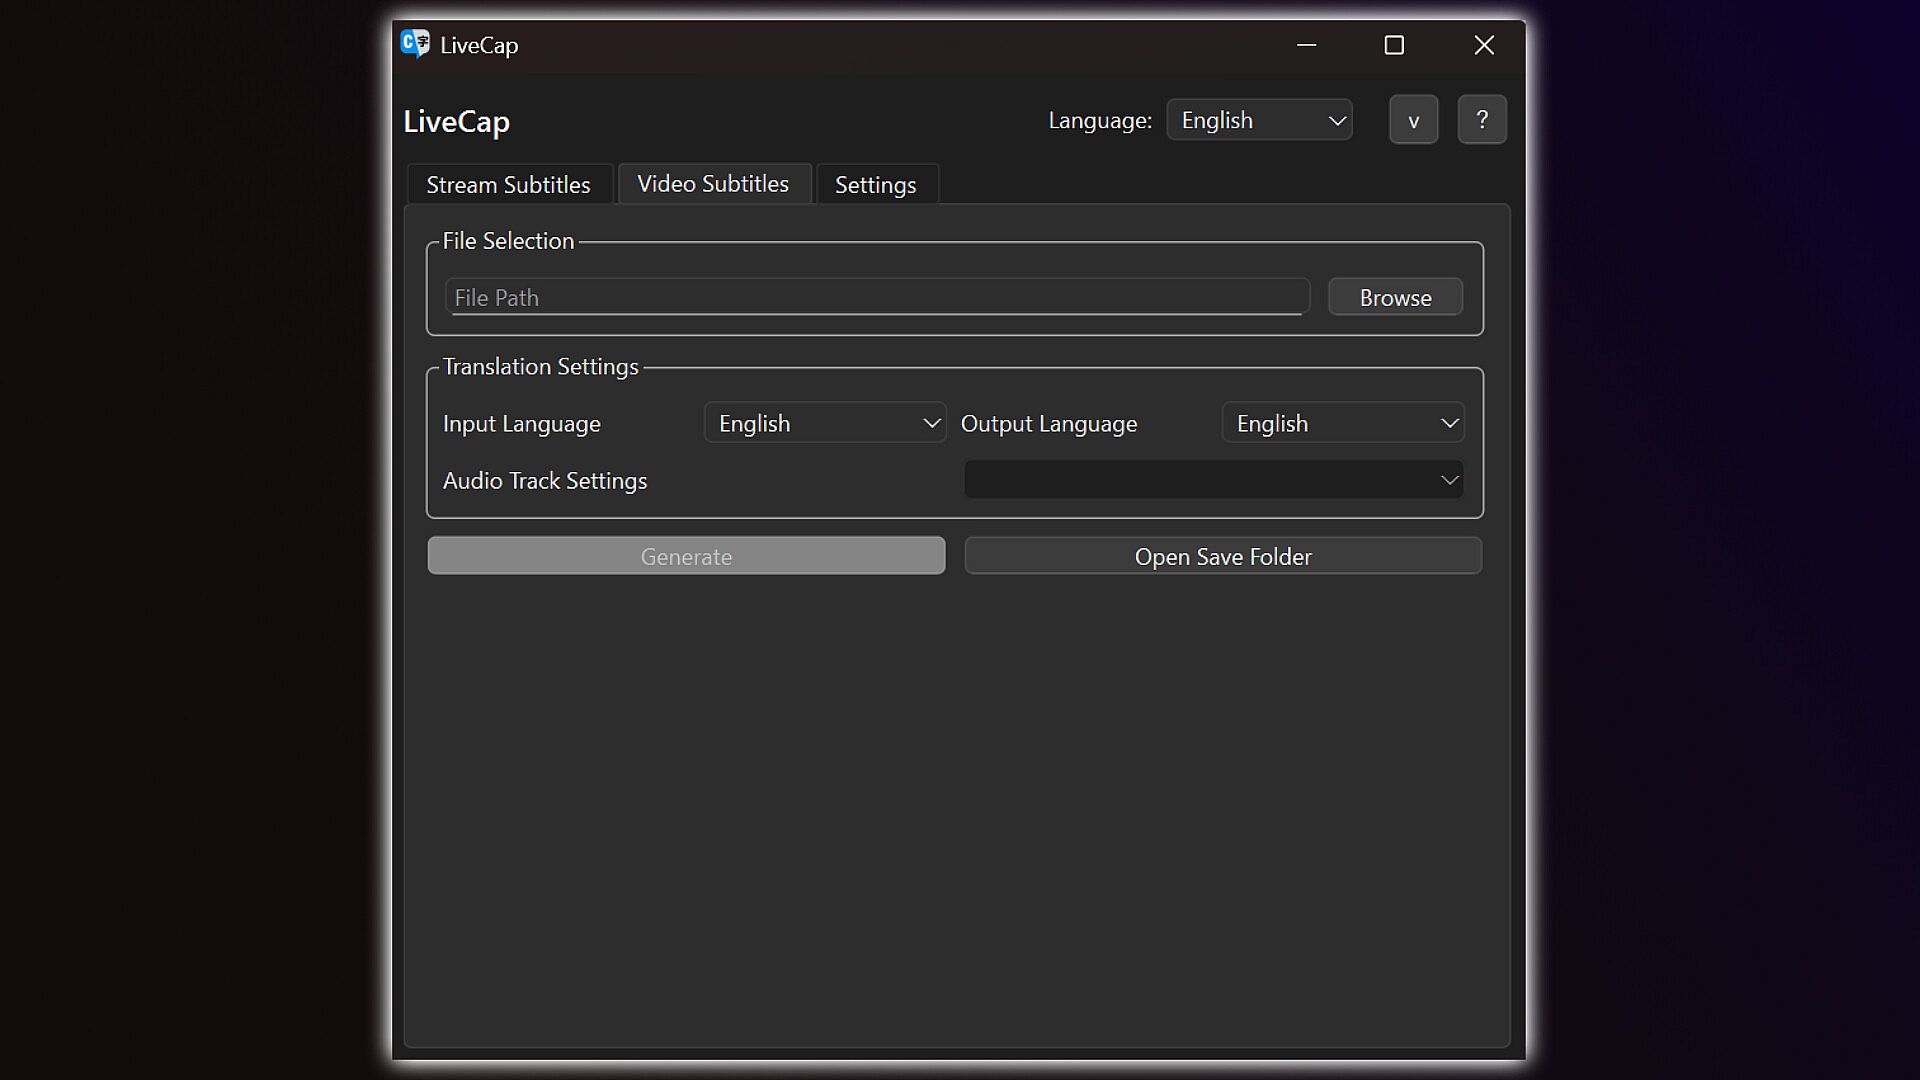This screenshot has width=1920, height=1080.
Task: Click the Browse button
Action: pyautogui.click(x=1395, y=298)
